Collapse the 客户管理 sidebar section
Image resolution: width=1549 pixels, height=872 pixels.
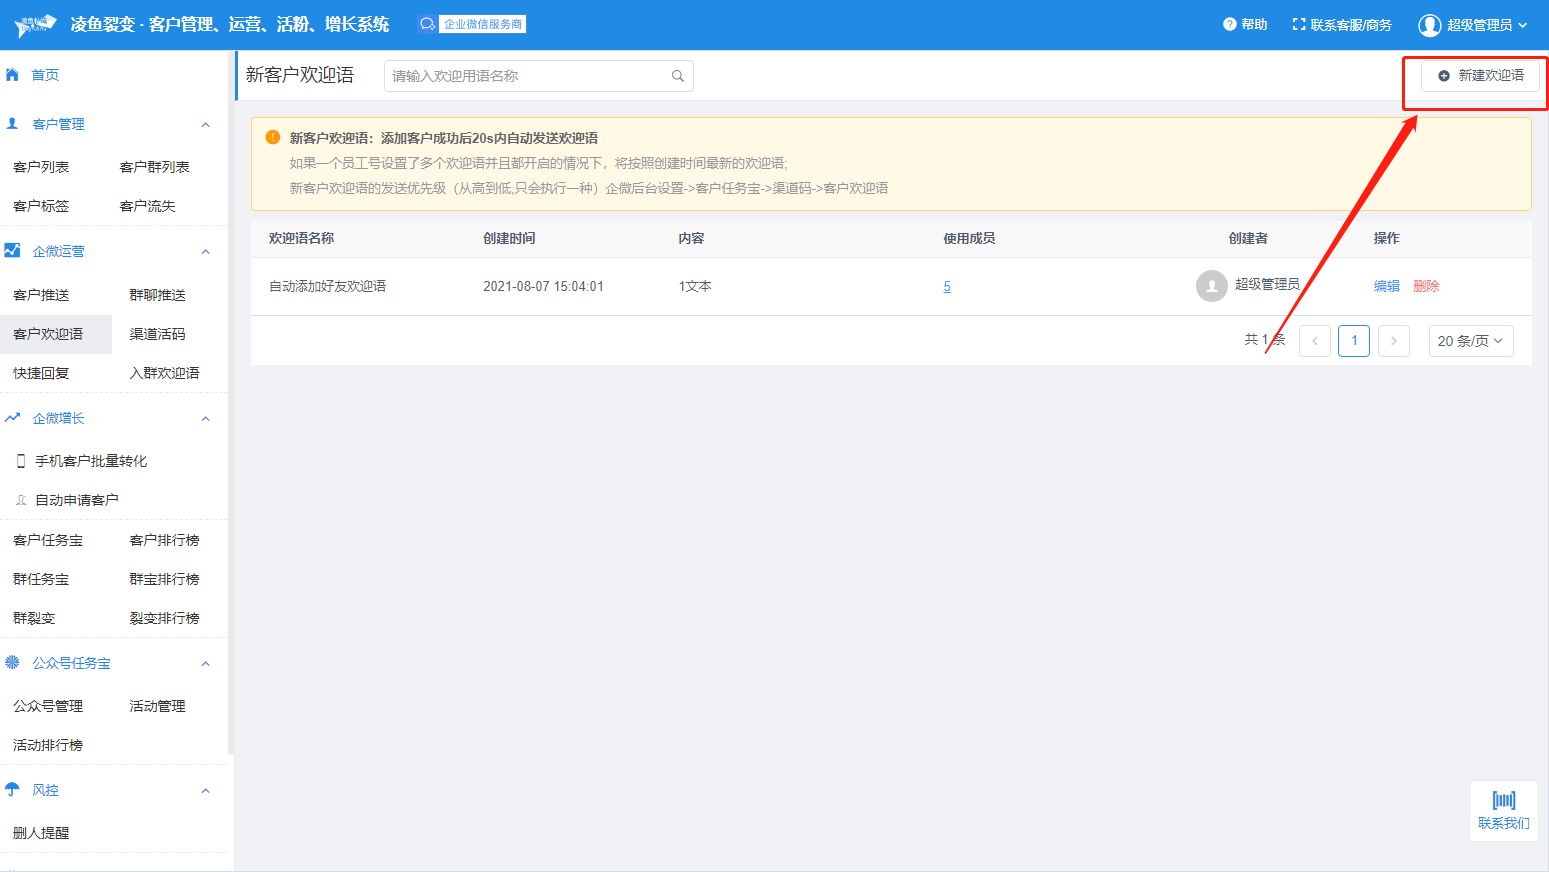tap(206, 125)
